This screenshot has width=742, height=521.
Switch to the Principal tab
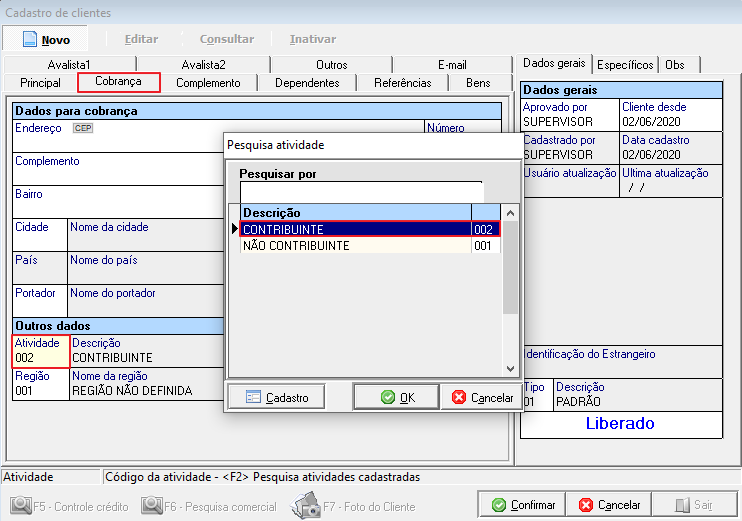(x=40, y=83)
